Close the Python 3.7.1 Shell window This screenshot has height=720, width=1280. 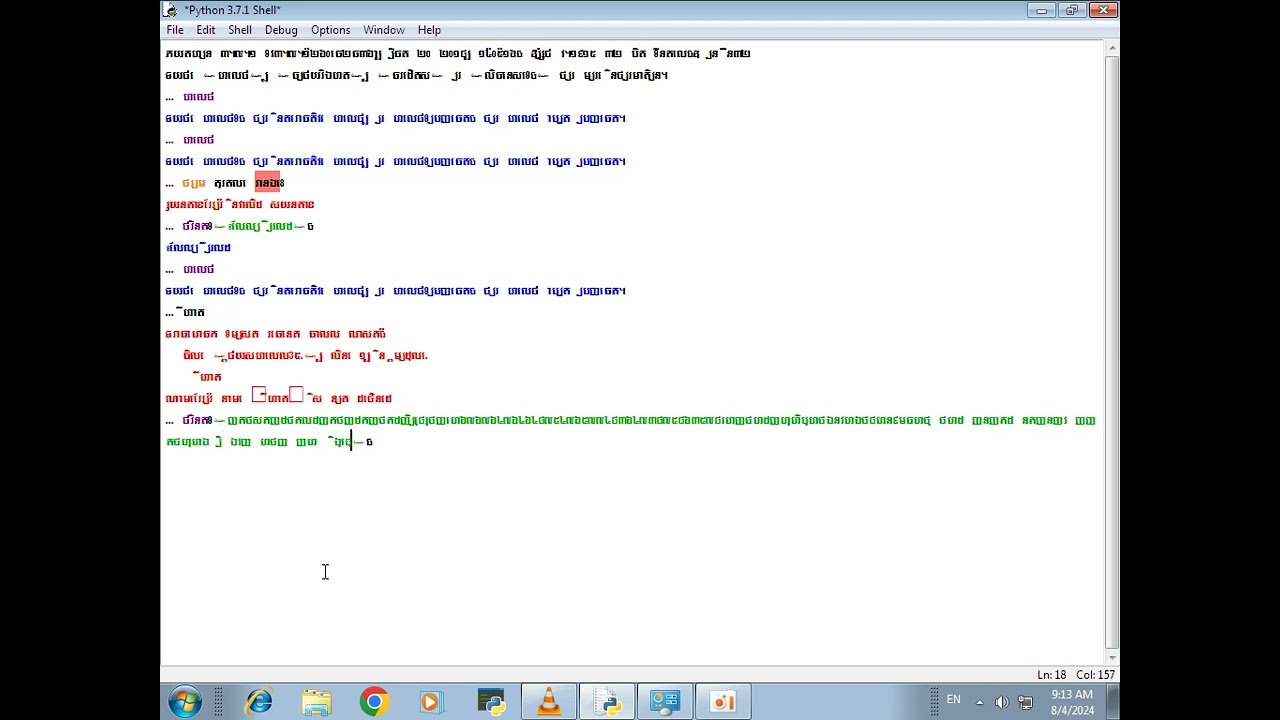pyautogui.click(x=1103, y=10)
